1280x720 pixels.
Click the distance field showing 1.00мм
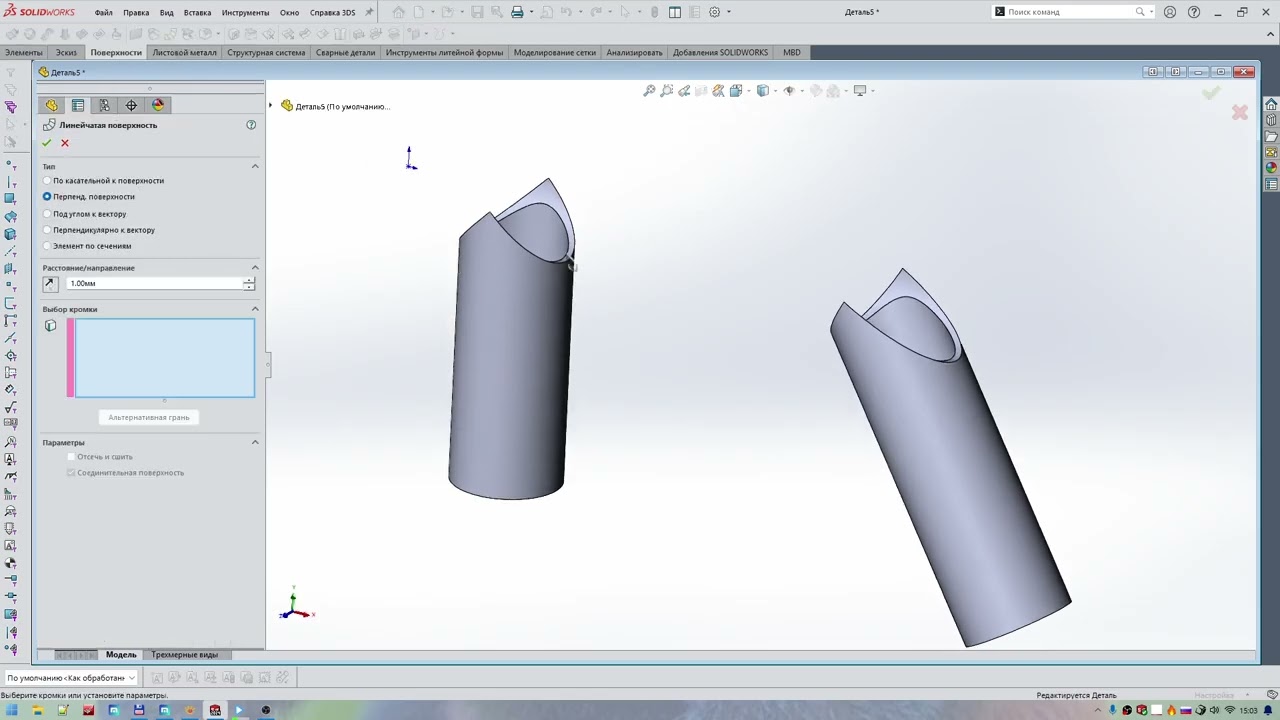point(155,284)
